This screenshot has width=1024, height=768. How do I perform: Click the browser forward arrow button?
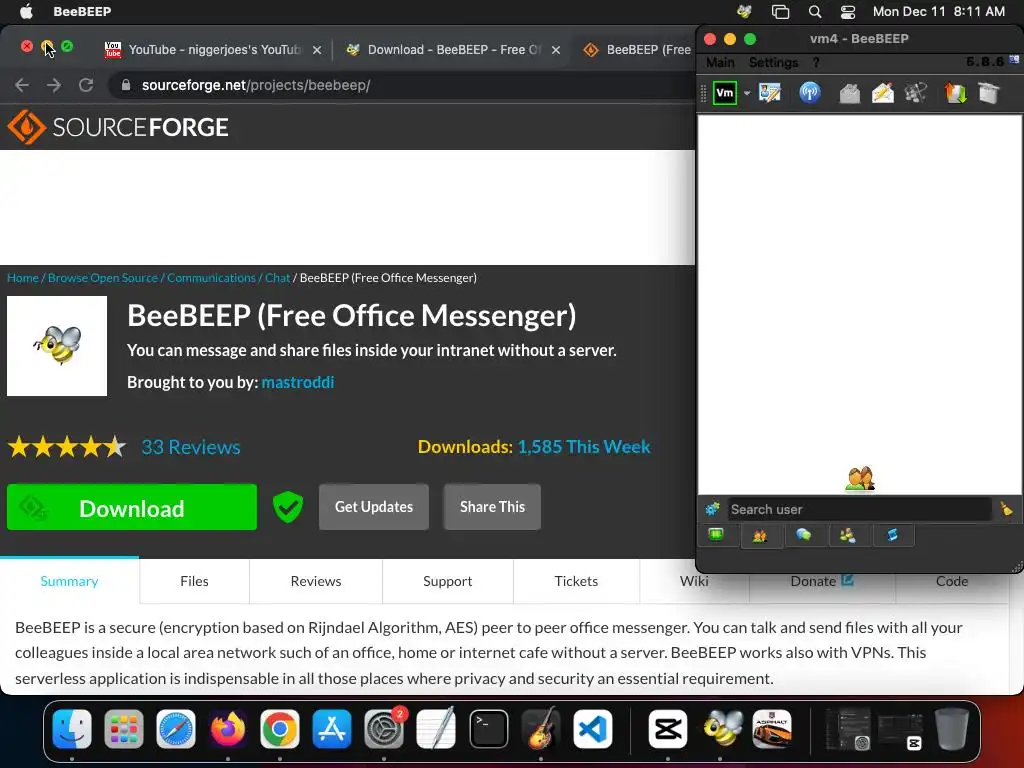[x=54, y=85]
